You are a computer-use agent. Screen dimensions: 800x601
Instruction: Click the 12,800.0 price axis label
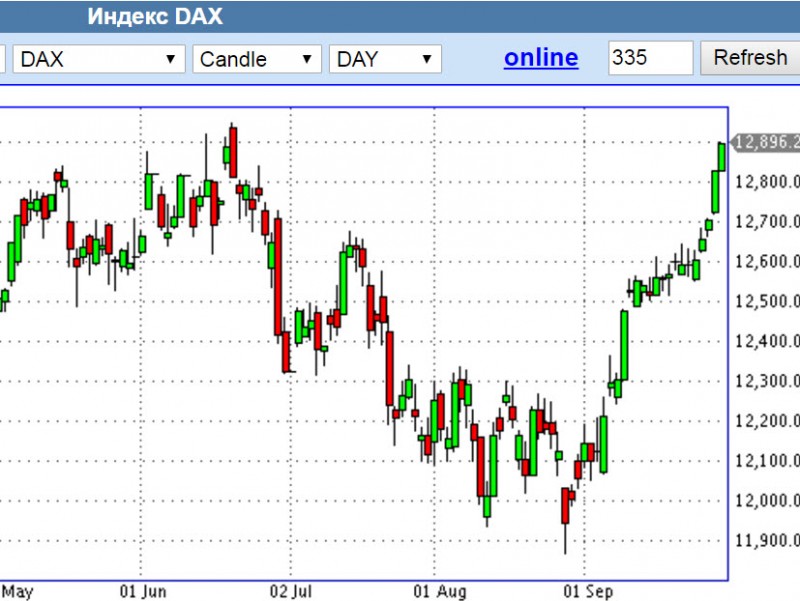pyautogui.click(x=767, y=182)
